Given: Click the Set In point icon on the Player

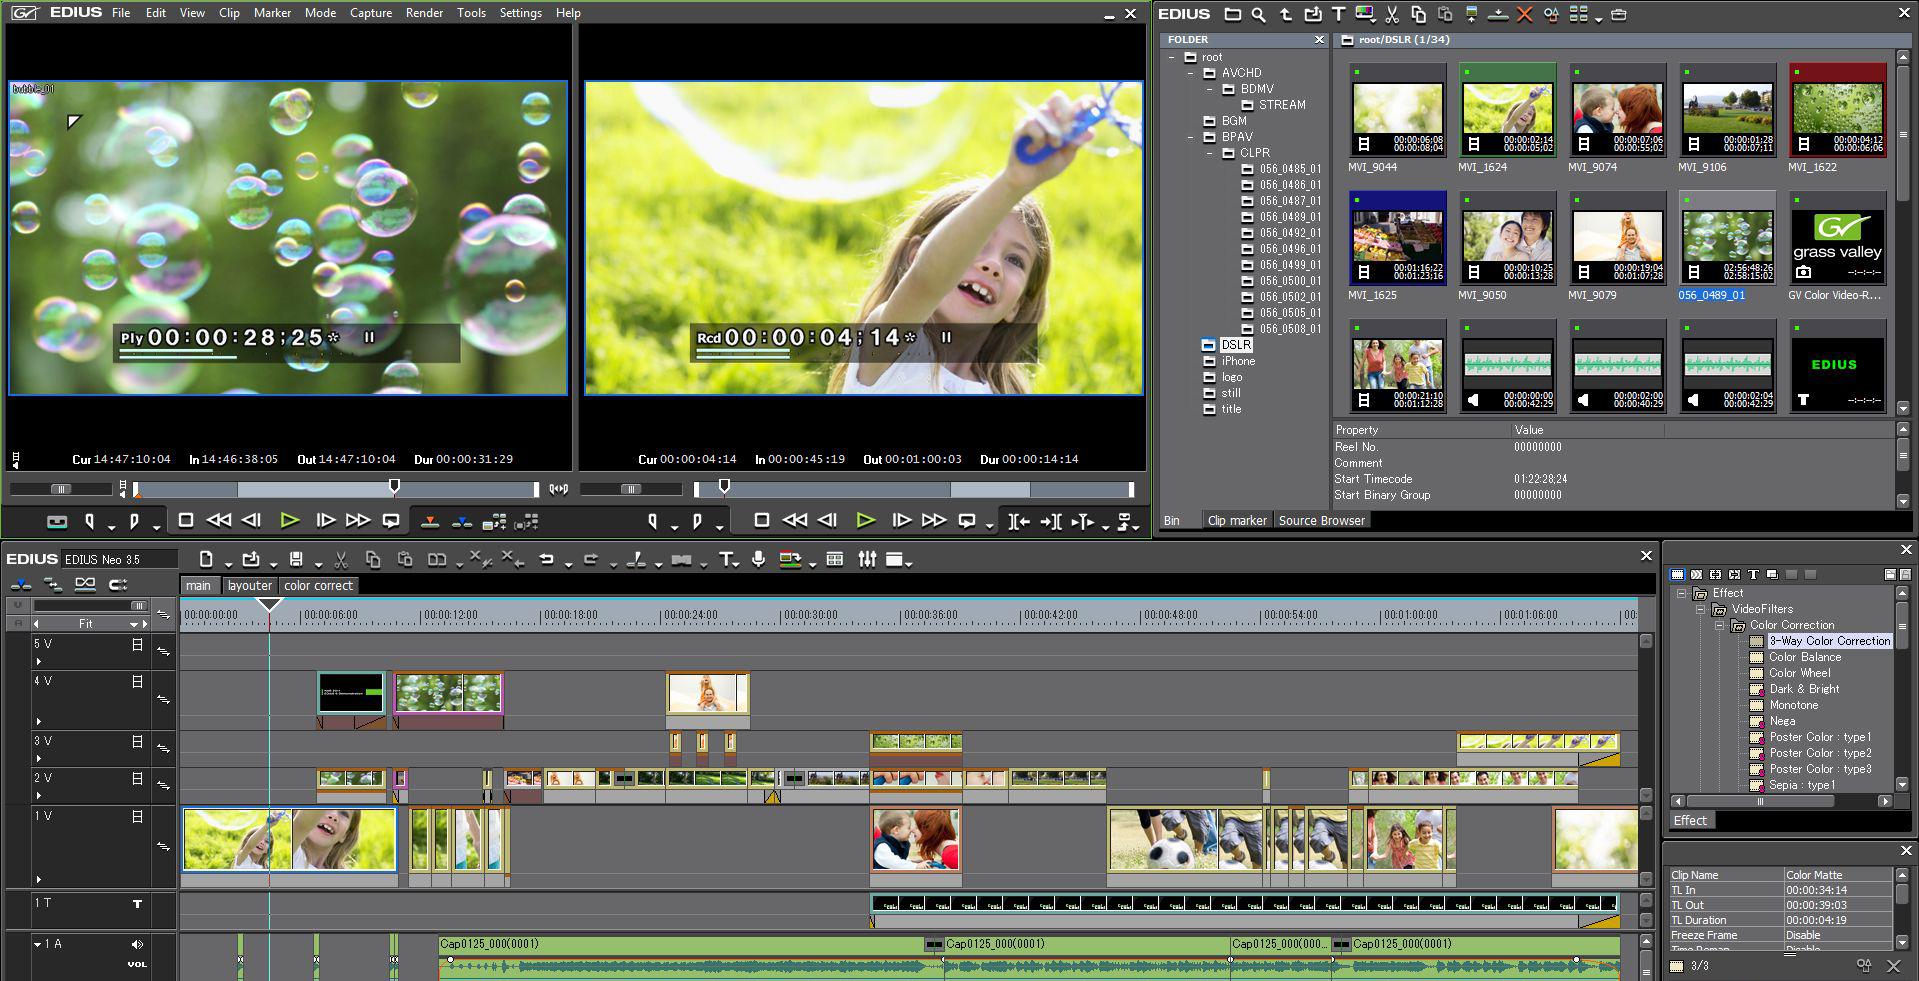Looking at the screenshot, I should click(89, 521).
